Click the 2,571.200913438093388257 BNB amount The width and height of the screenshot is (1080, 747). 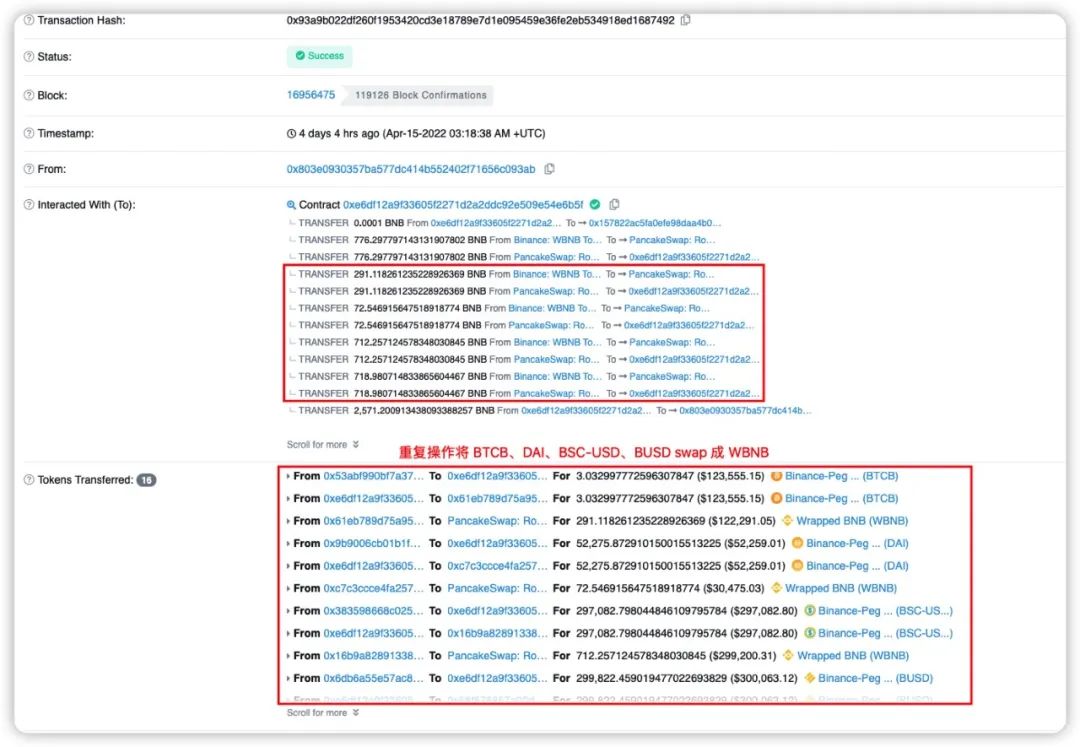pyautogui.click(x=424, y=410)
